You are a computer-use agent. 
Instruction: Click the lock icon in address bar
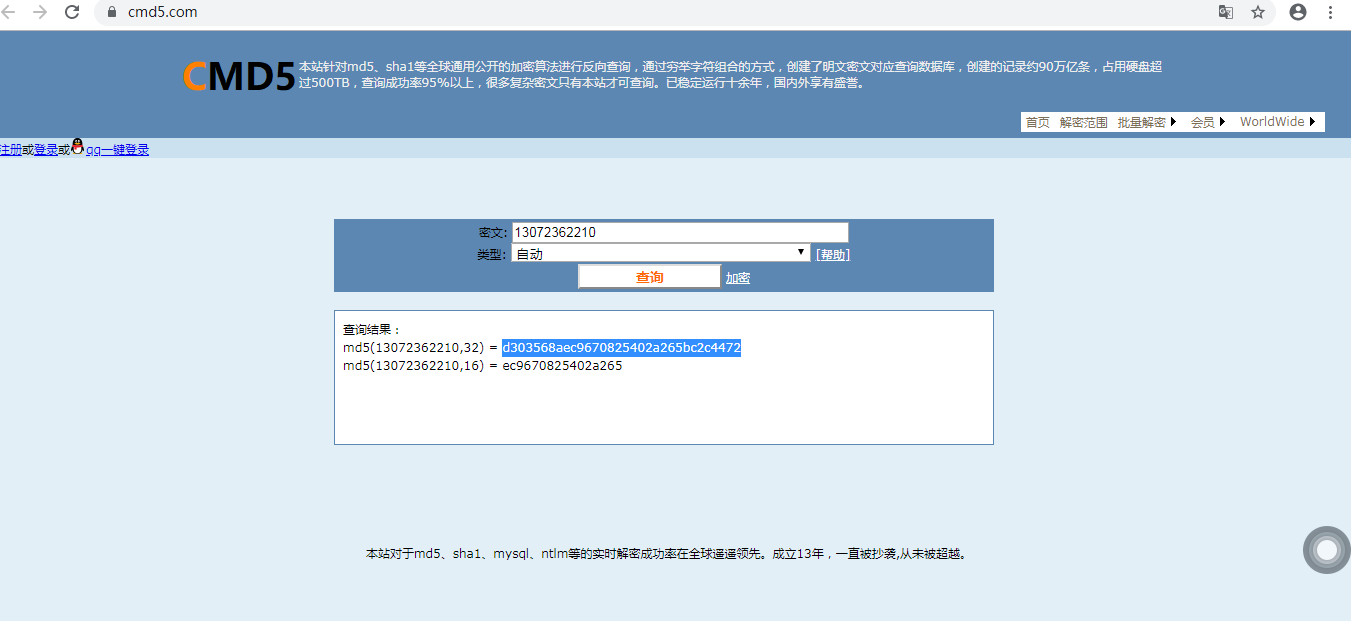point(112,12)
